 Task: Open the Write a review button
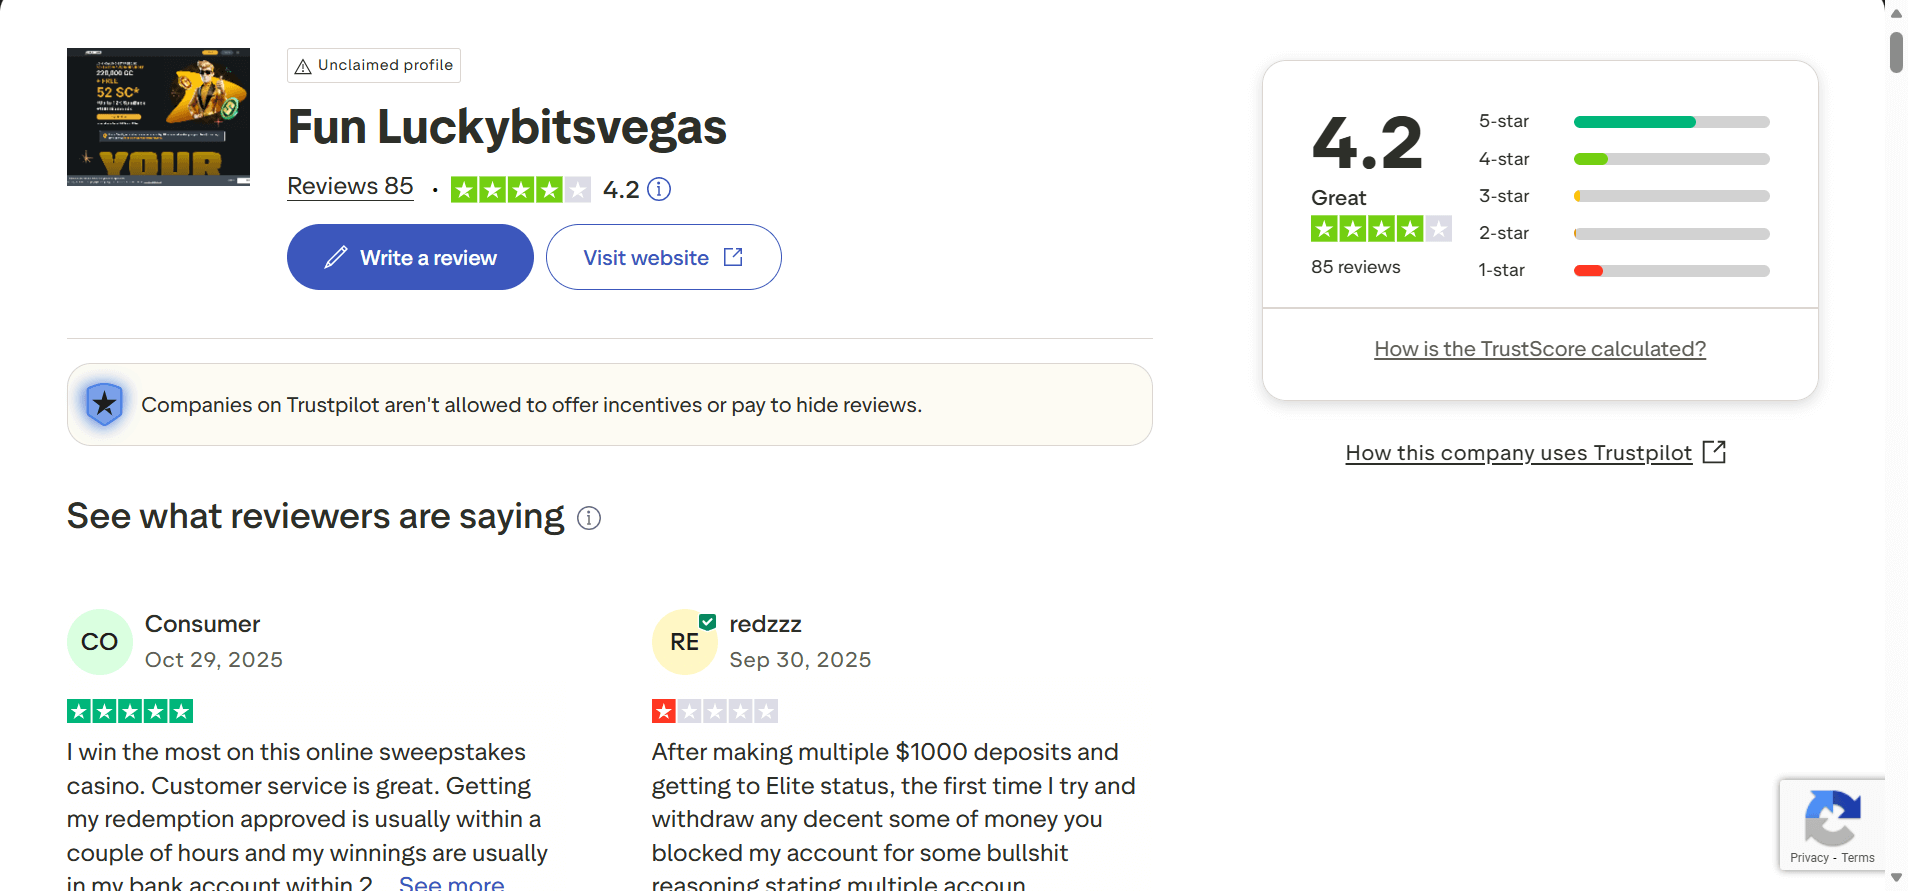pos(410,258)
